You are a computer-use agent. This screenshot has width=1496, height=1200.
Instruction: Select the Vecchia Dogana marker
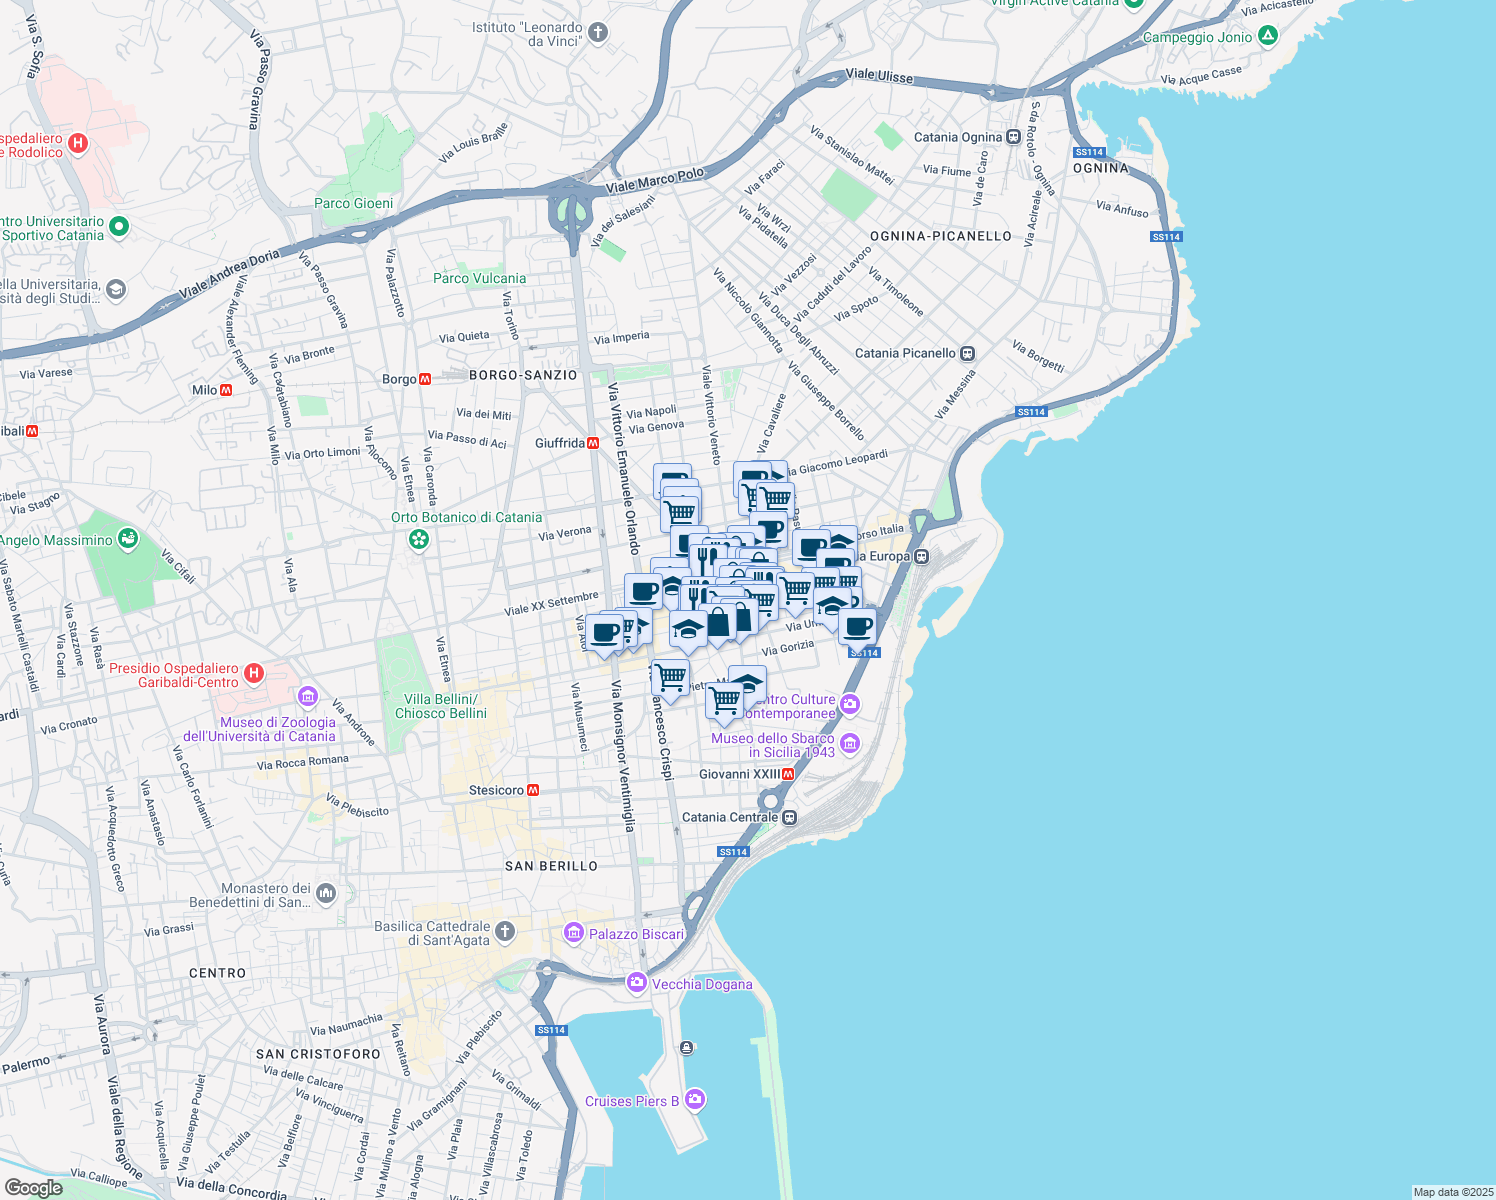(x=636, y=983)
